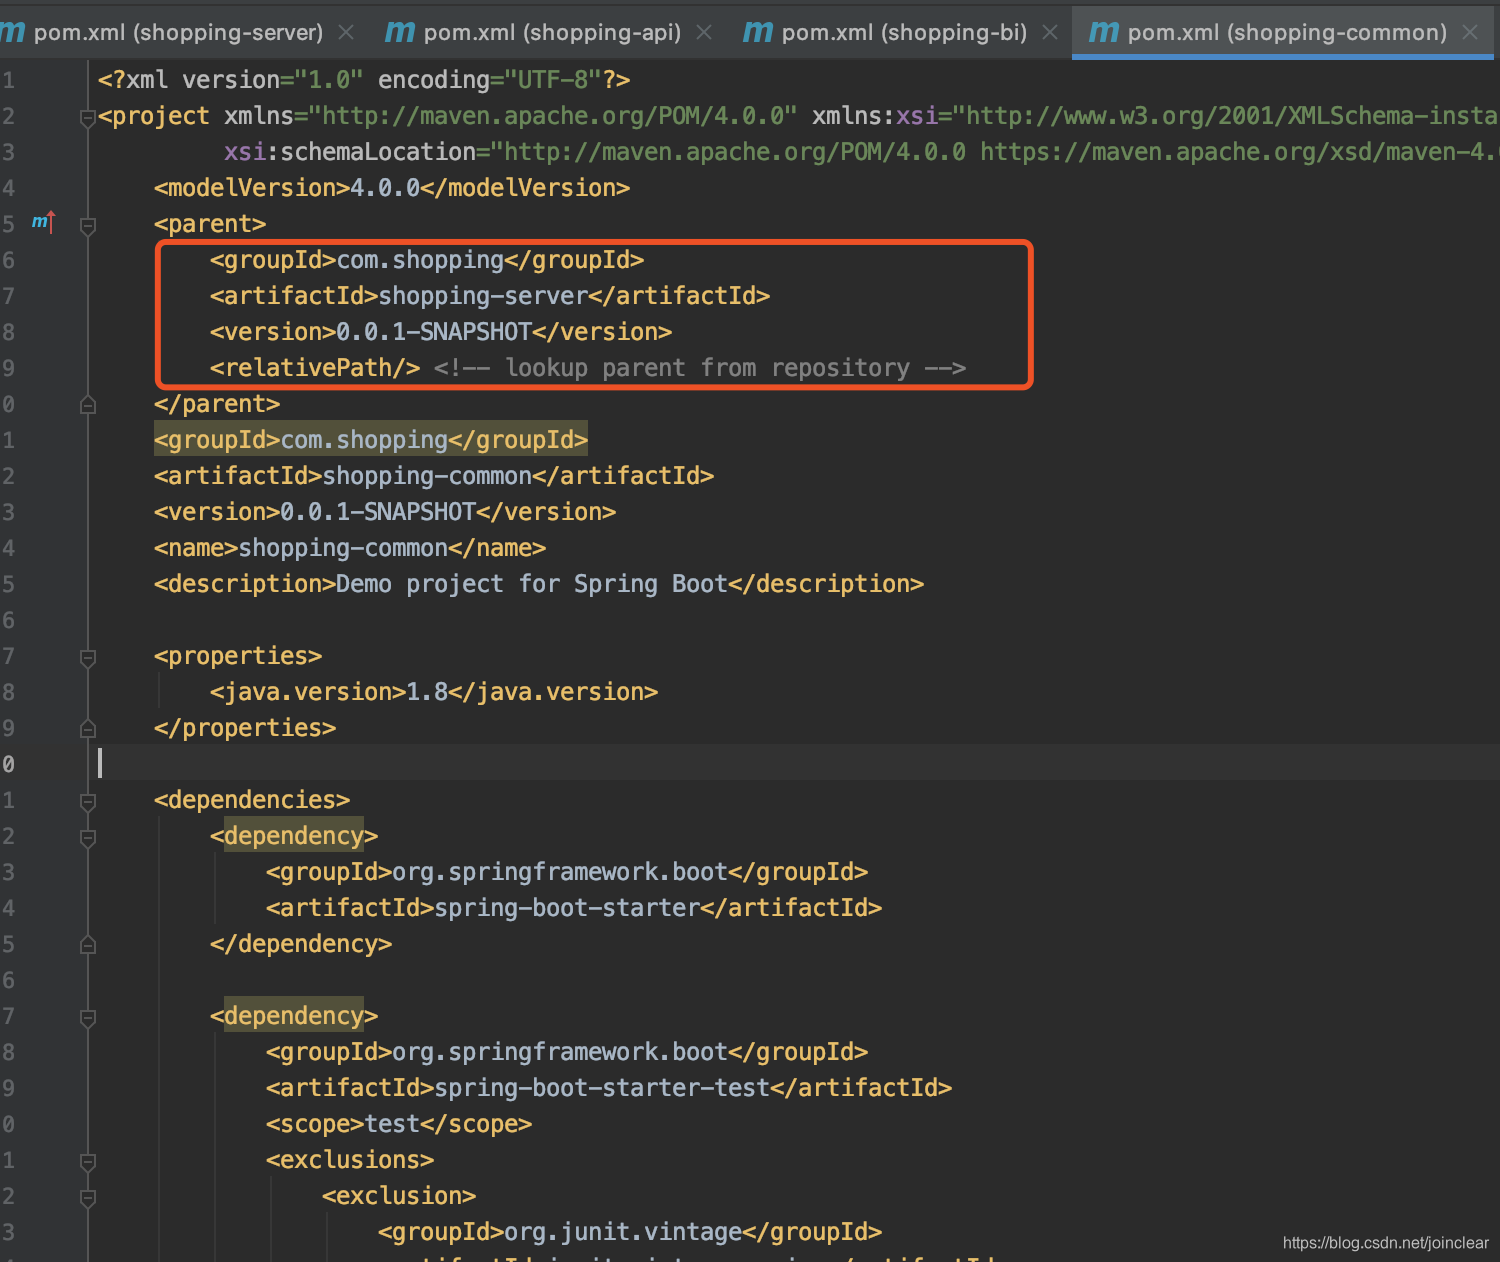Viewport: 1500px width, 1262px height.
Task: Click fold end marker at </properties>
Action: tap(88, 728)
